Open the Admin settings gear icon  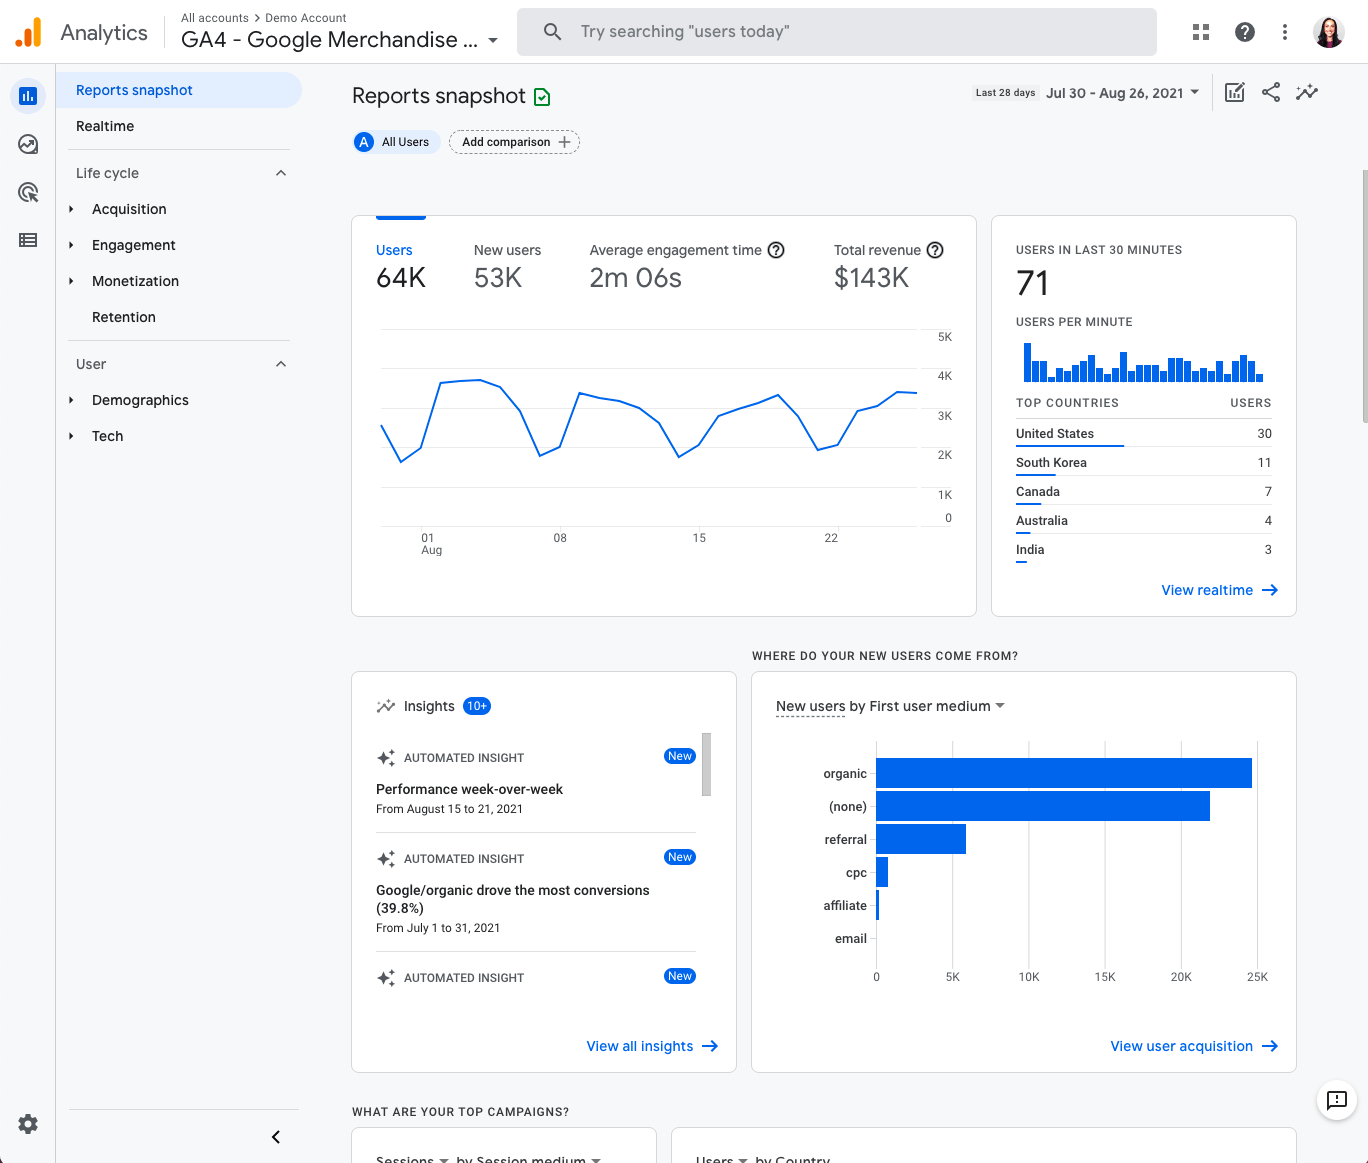tap(27, 1123)
